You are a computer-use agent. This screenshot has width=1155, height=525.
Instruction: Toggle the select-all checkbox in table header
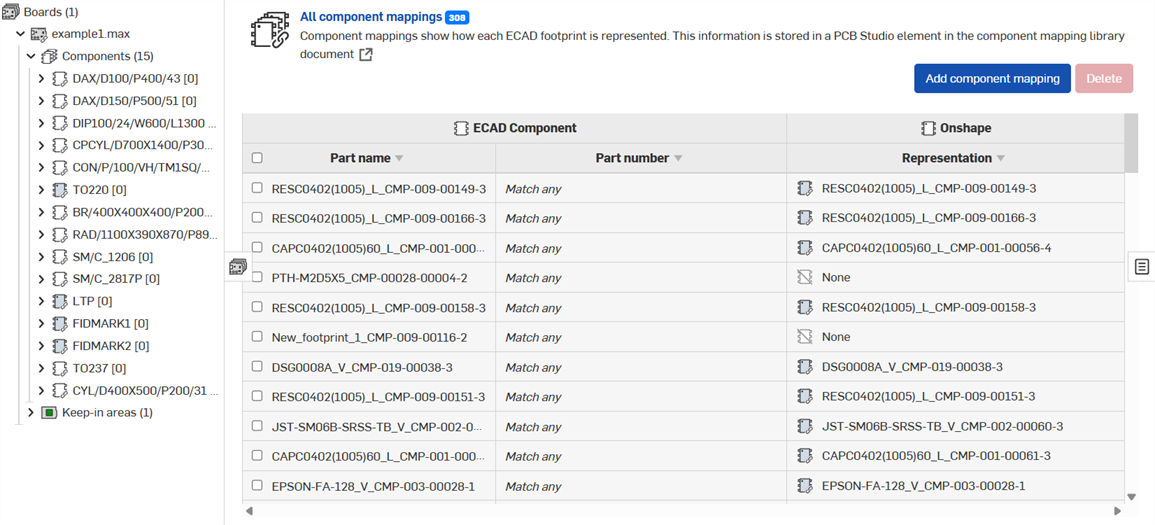257,158
